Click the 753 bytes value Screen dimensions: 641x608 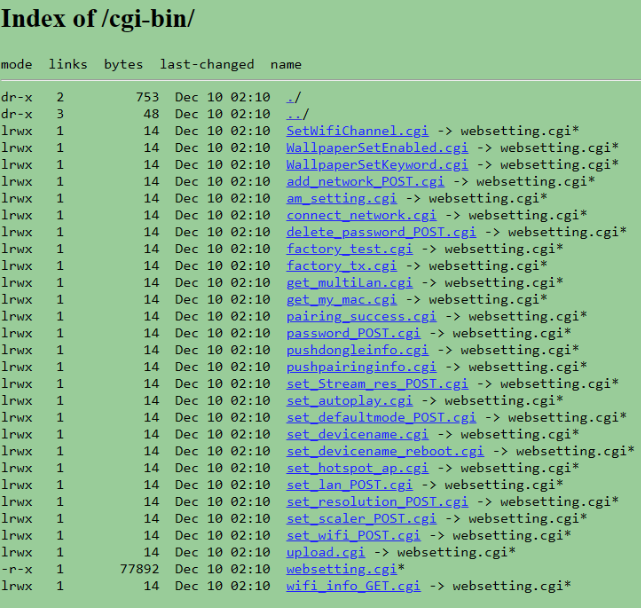click(147, 97)
